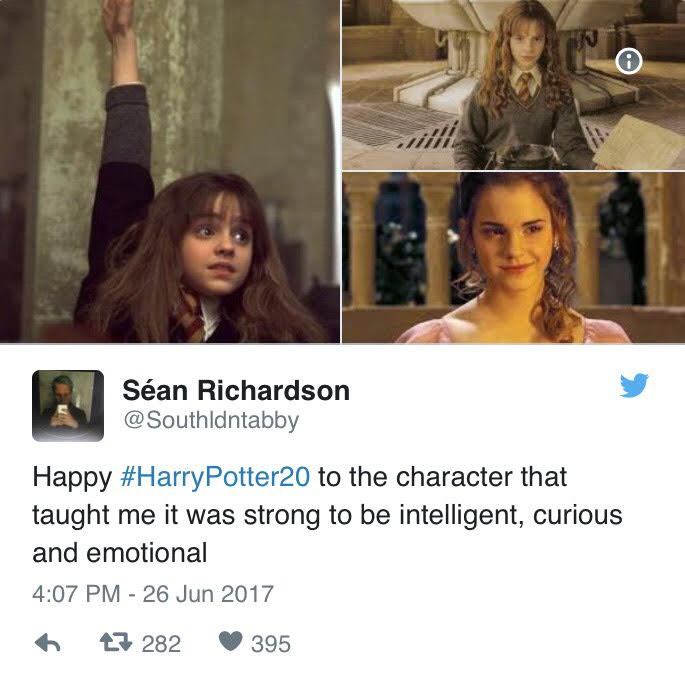Screen dimensions: 685x678
Task: View top-right photo of girl with cauldron
Action: [x=513, y=85]
